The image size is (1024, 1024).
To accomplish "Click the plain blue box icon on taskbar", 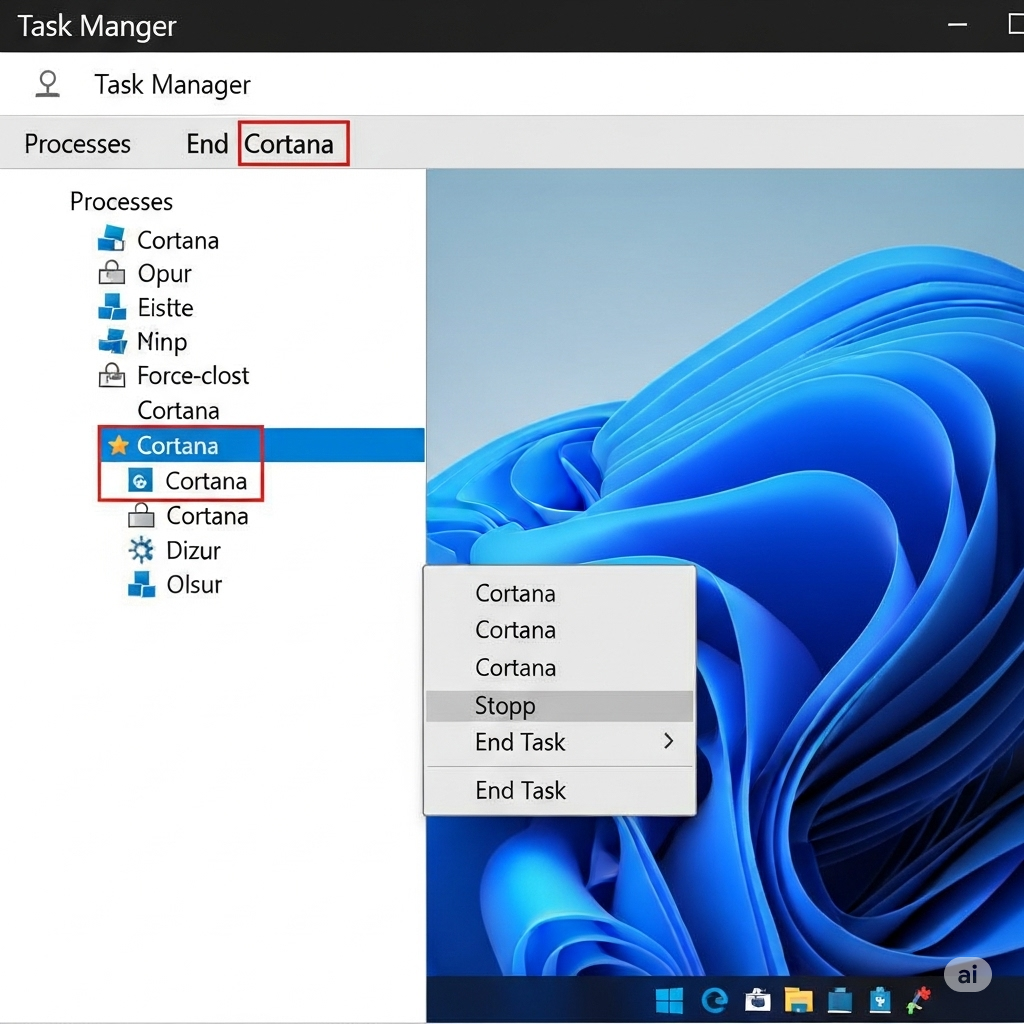I will pyautogui.click(x=840, y=1000).
